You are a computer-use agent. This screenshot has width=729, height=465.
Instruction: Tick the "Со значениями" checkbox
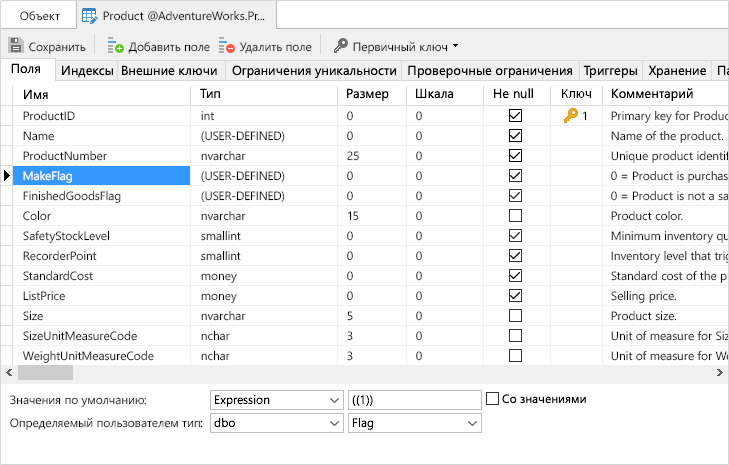coord(492,399)
